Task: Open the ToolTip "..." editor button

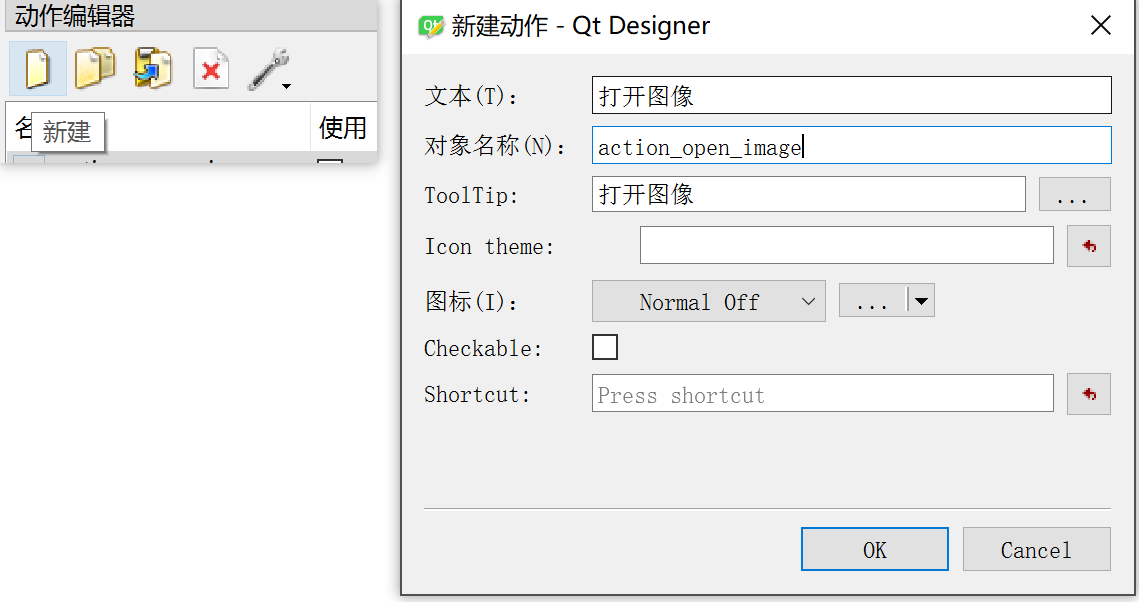Action: pyautogui.click(x=1074, y=195)
